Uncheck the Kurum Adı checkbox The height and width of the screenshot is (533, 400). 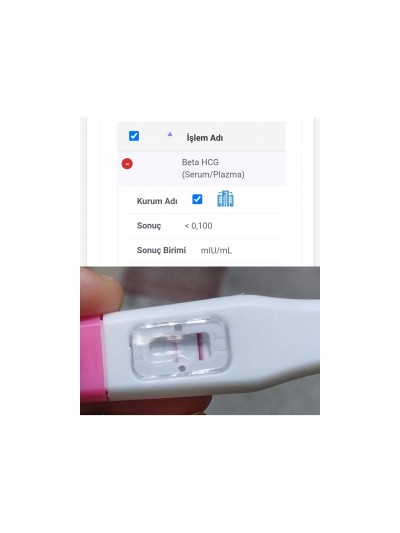[197, 199]
